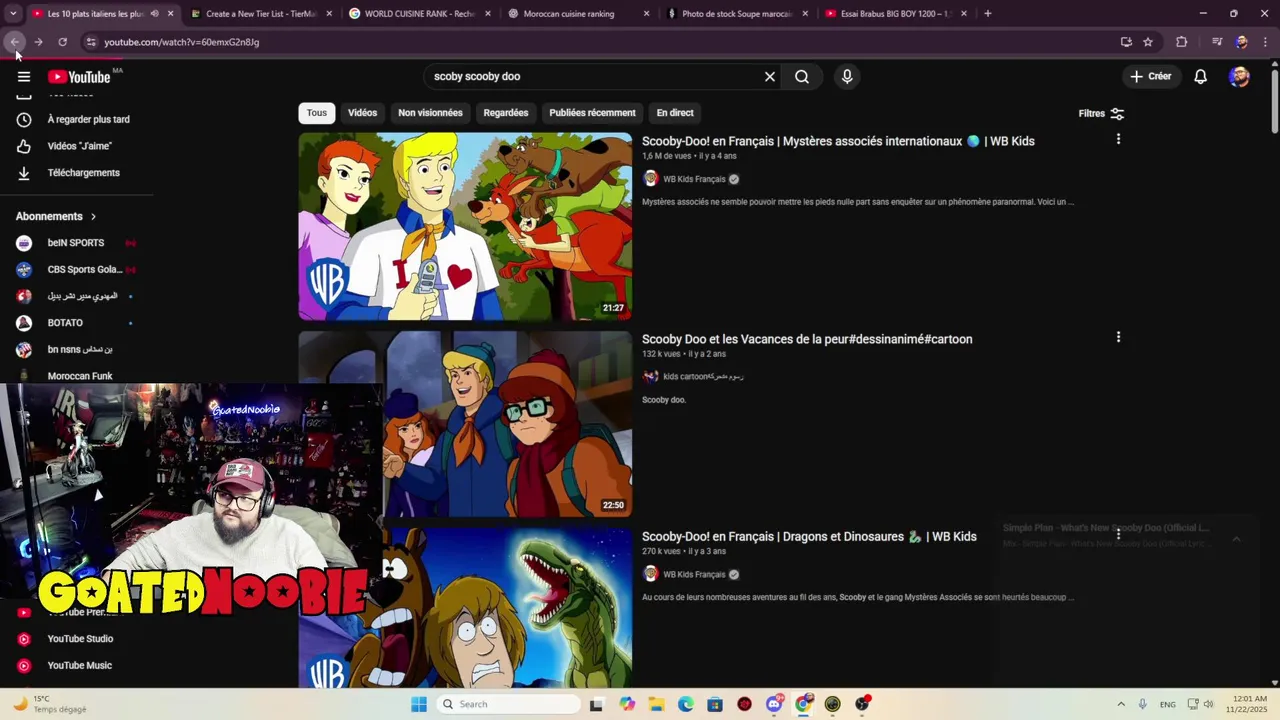This screenshot has width=1280, height=720.
Task: Open options menu for Mystères associés internationaux video
Action: click(x=1118, y=139)
